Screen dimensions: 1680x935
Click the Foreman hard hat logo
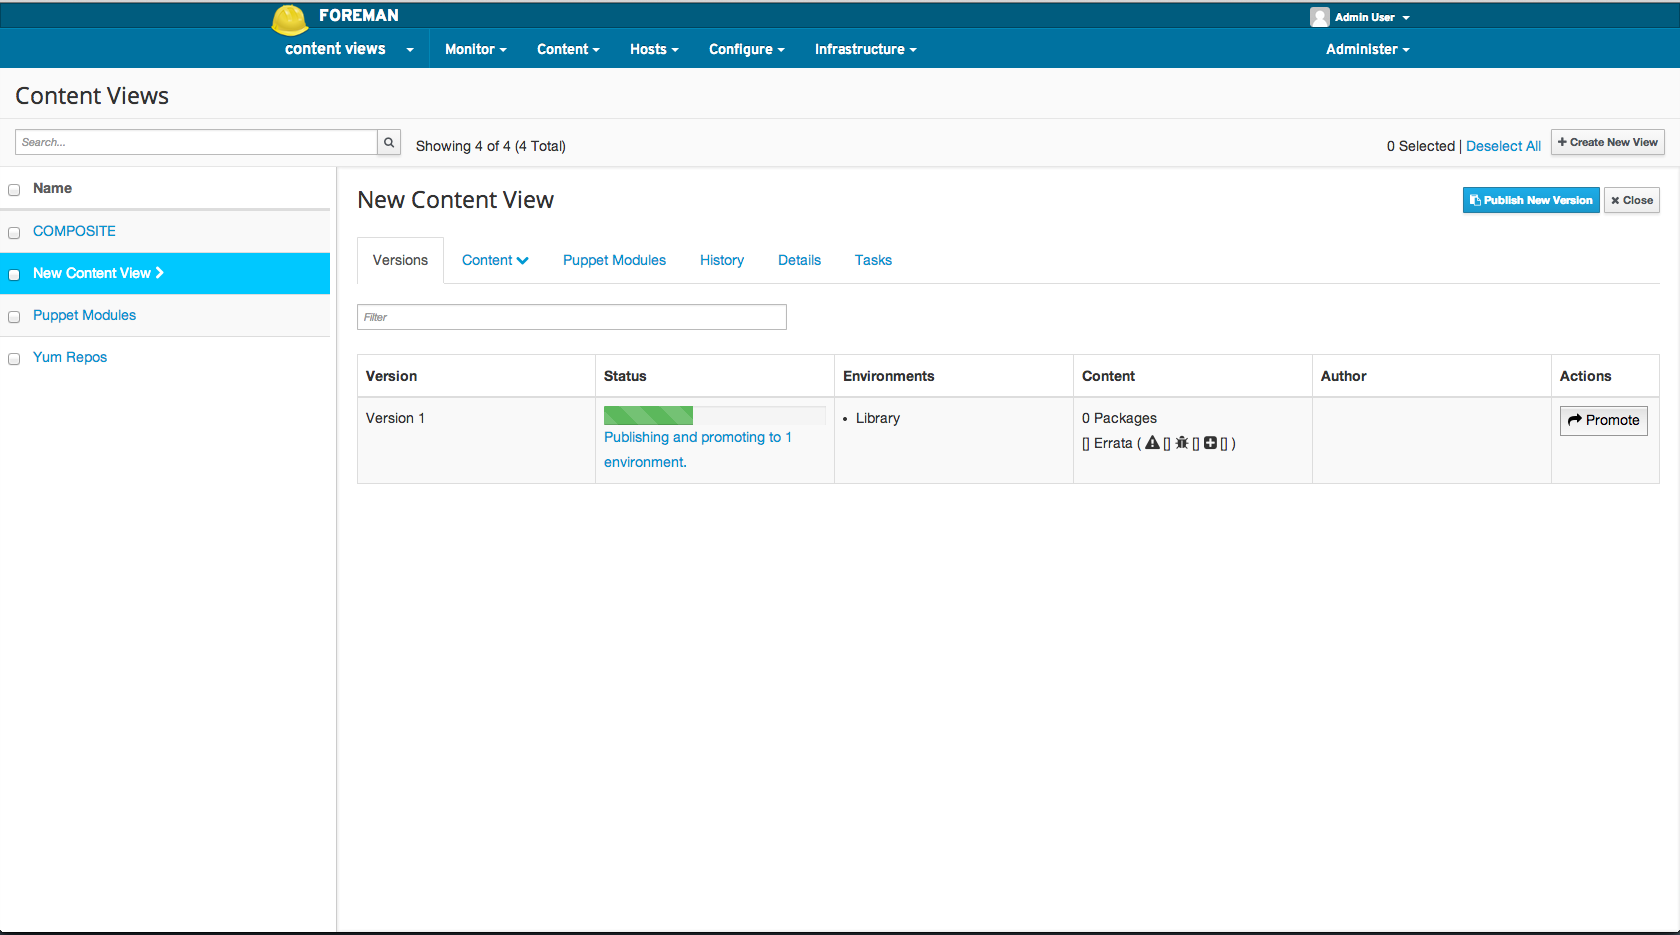pyautogui.click(x=290, y=19)
